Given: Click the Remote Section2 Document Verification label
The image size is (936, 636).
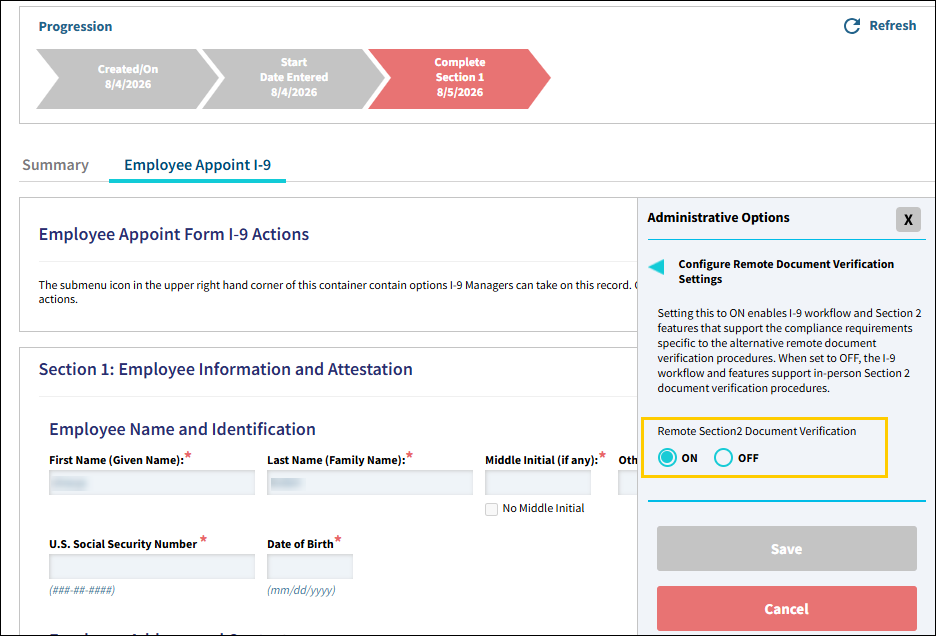Looking at the screenshot, I should 757,431.
